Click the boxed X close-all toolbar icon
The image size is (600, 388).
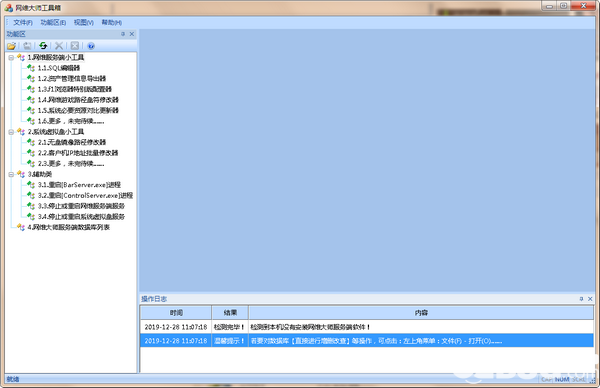click(75, 46)
